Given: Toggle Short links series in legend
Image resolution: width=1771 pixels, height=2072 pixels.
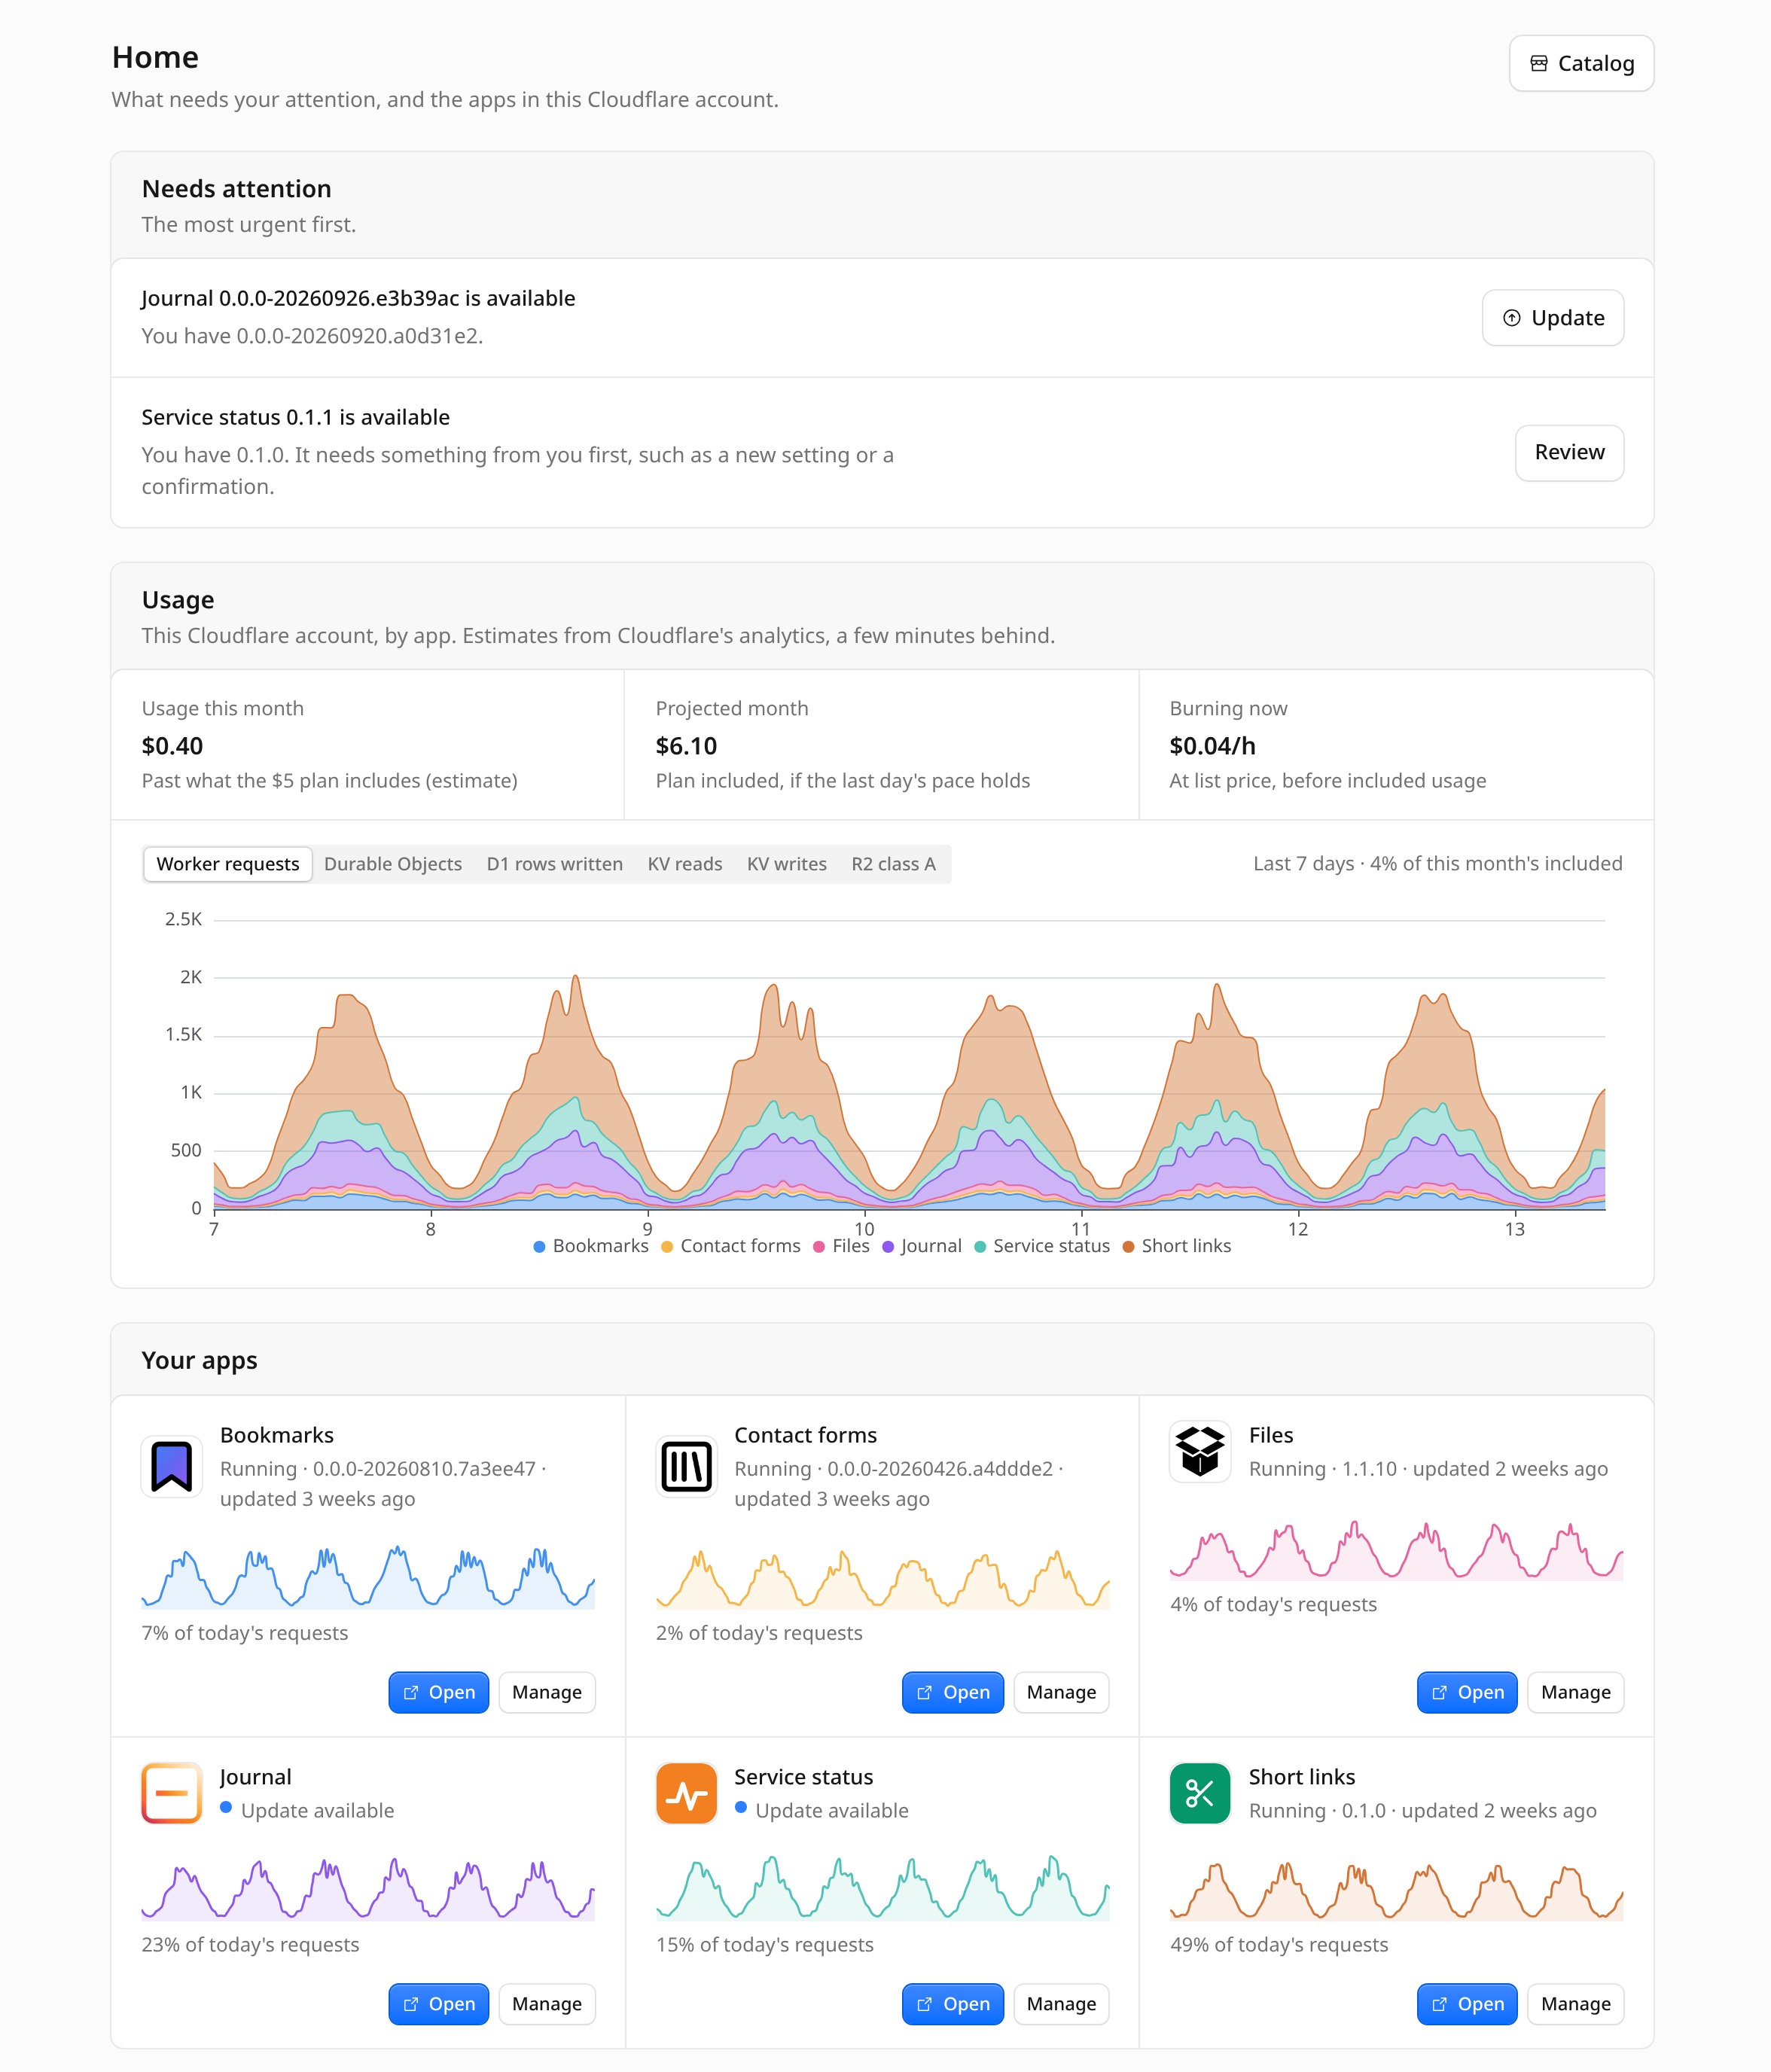Looking at the screenshot, I should (1177, 1246).
